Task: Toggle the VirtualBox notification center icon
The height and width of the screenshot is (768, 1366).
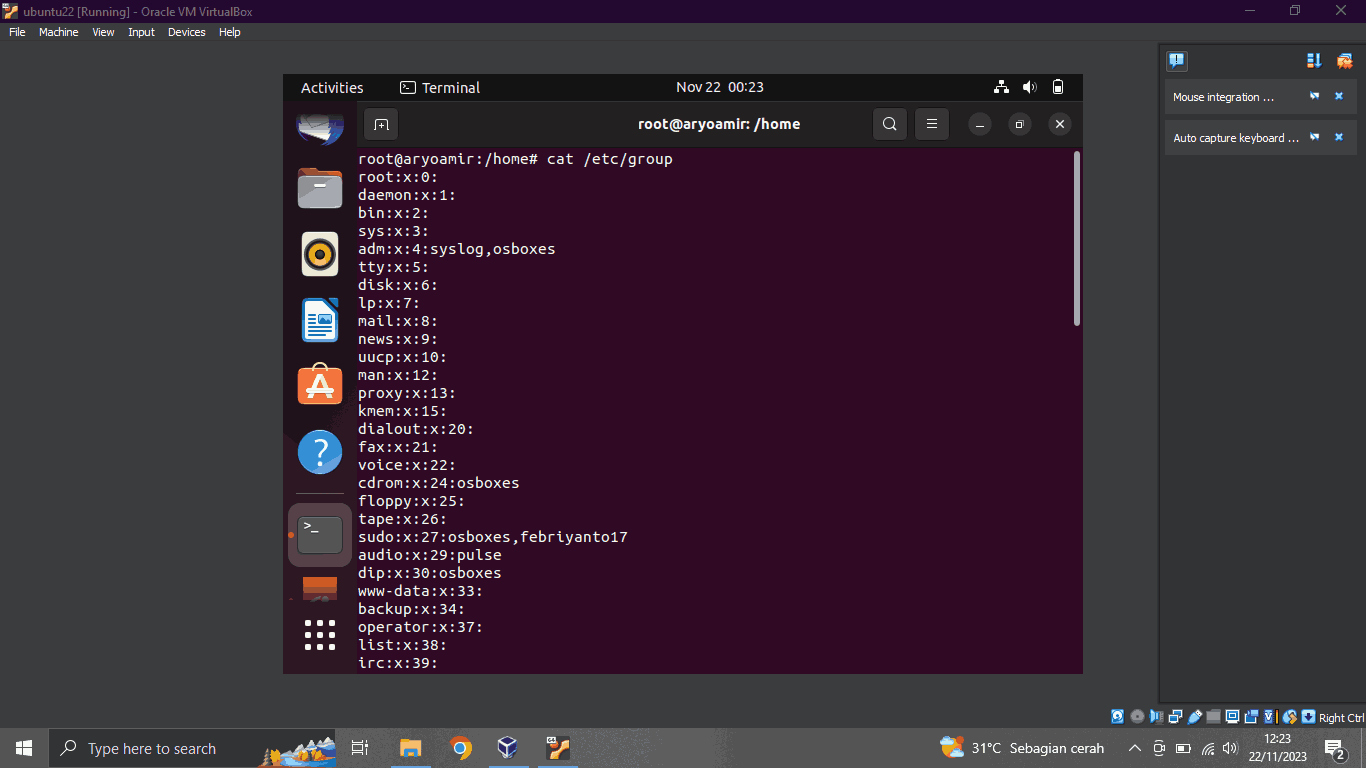Action: [1177, 61]
